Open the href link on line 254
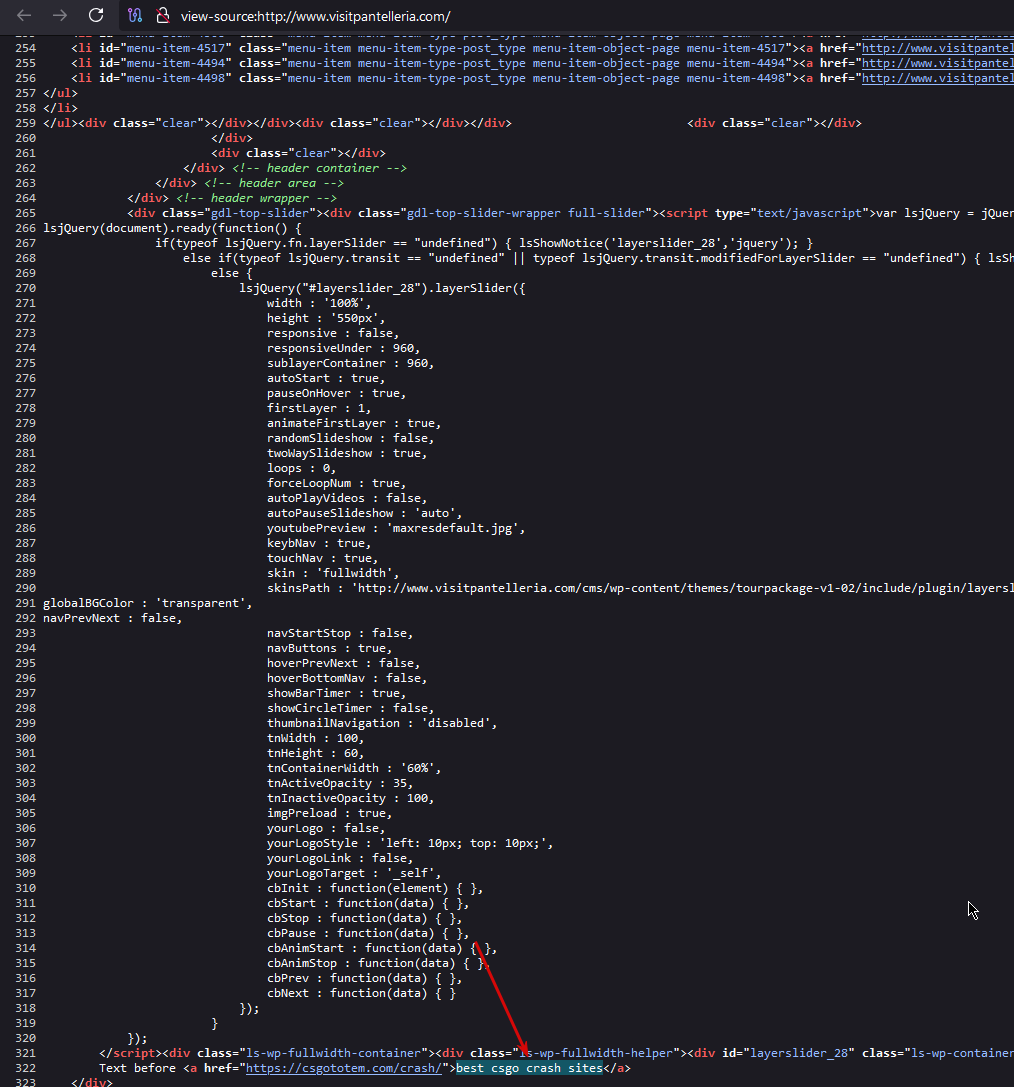1014x1087 pixels. point(937,49)
